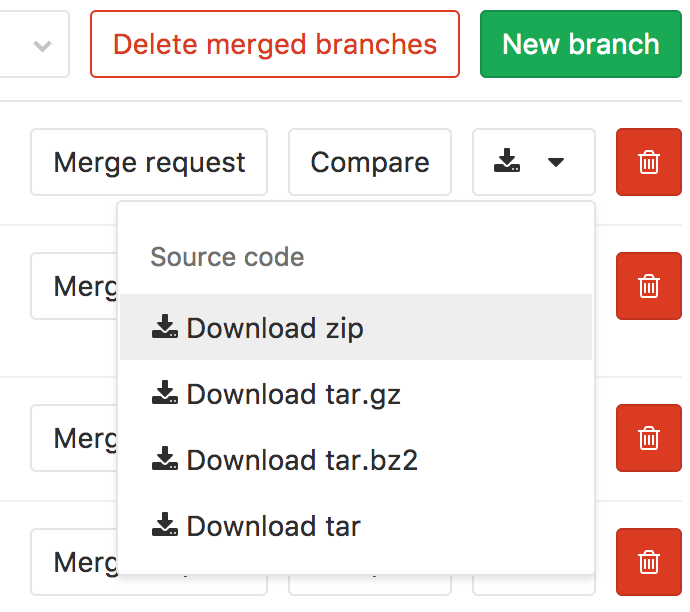Click the download icon next to Download zip
The width and height of the screenshot is (690, 612).
click(165, 326)
